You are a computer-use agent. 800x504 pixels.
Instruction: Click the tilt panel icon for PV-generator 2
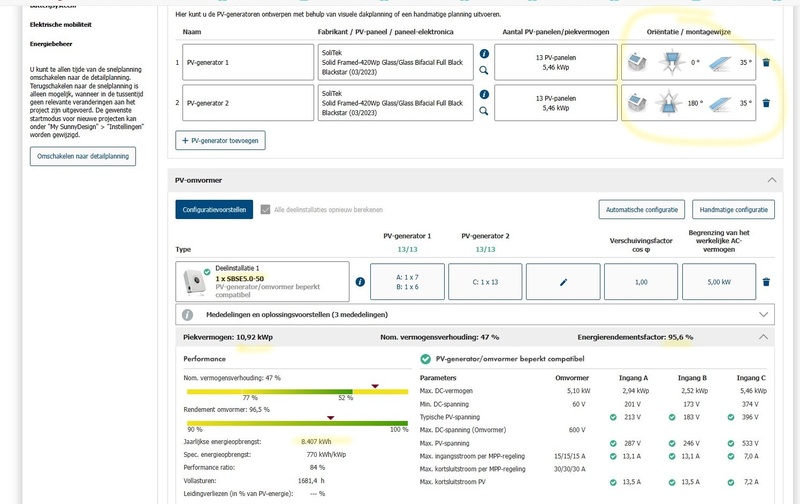720,104
